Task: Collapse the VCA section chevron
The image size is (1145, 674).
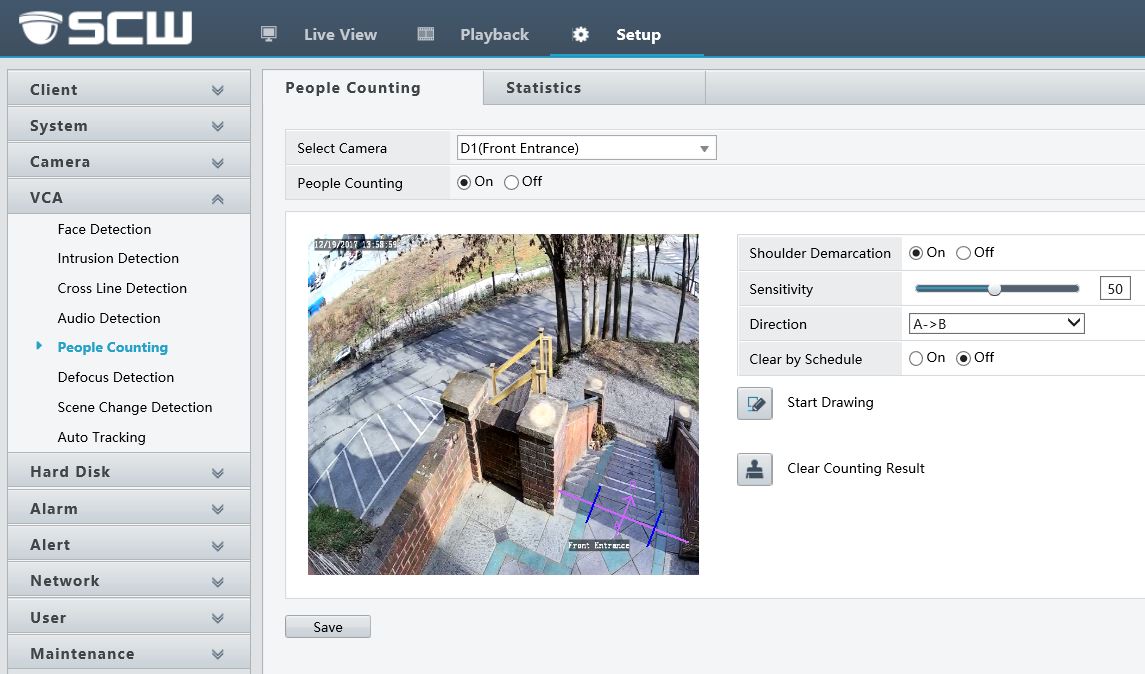Action: [217, 199]
